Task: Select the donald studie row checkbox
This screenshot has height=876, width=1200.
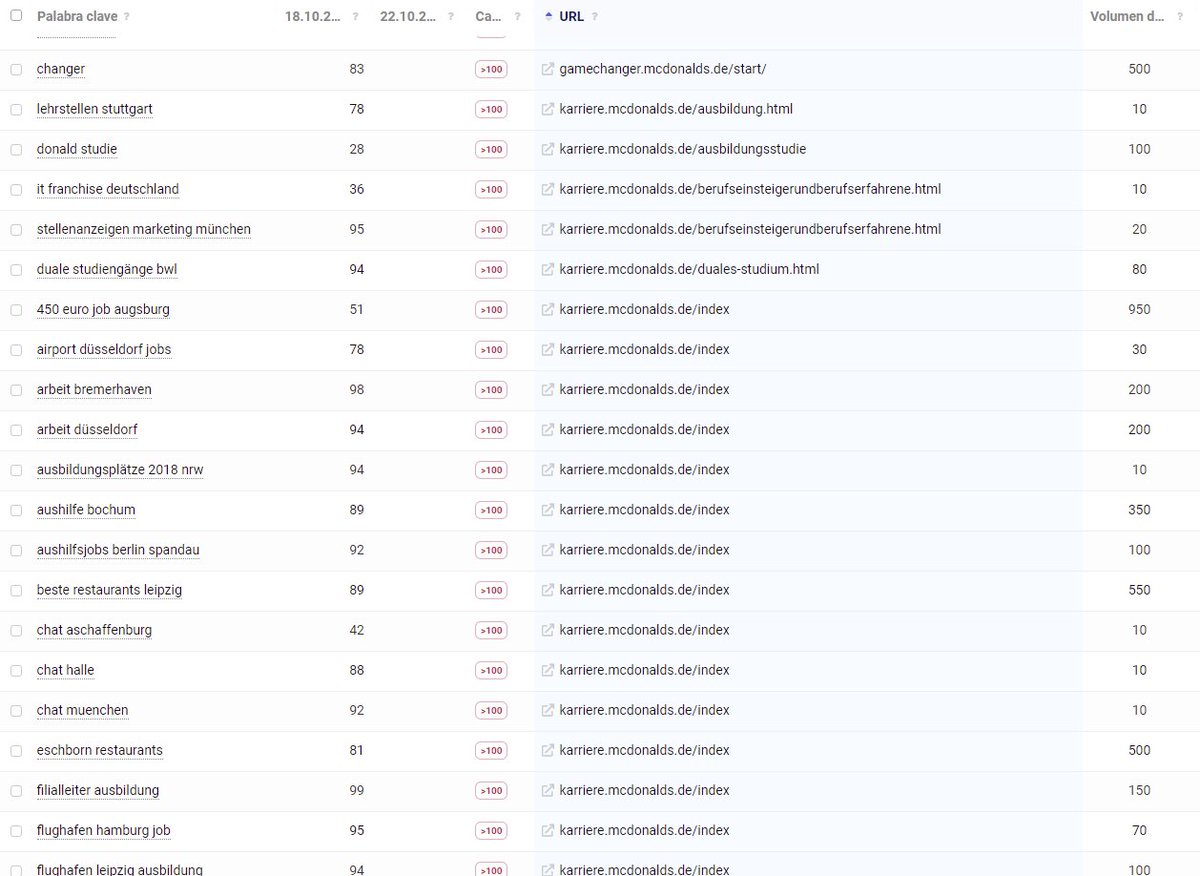Action: [16, 149]
